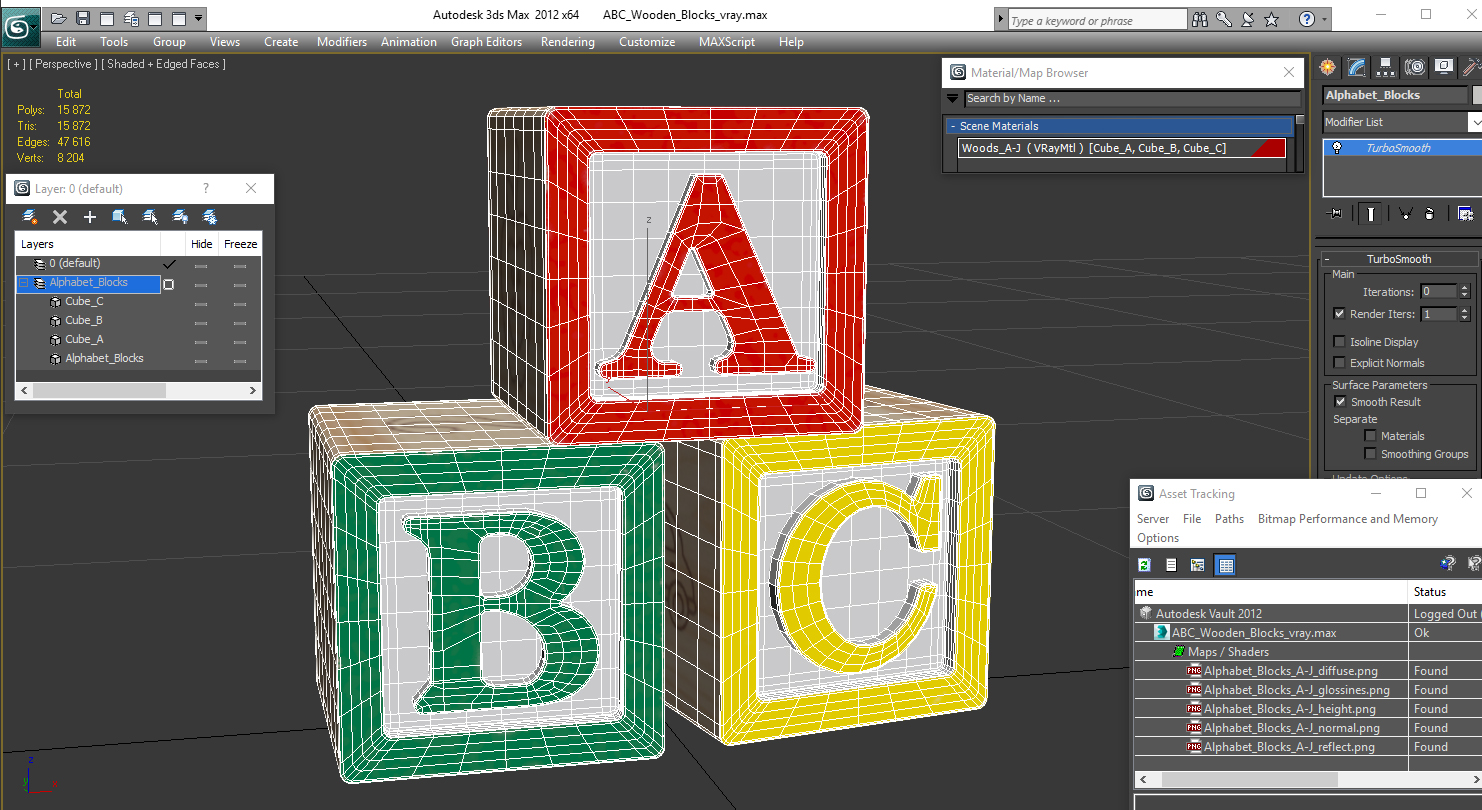This screenshot has height=810, width=1482.
Task: Click the binoculars search icon in InfoCenter
Action: point(1200,19)
